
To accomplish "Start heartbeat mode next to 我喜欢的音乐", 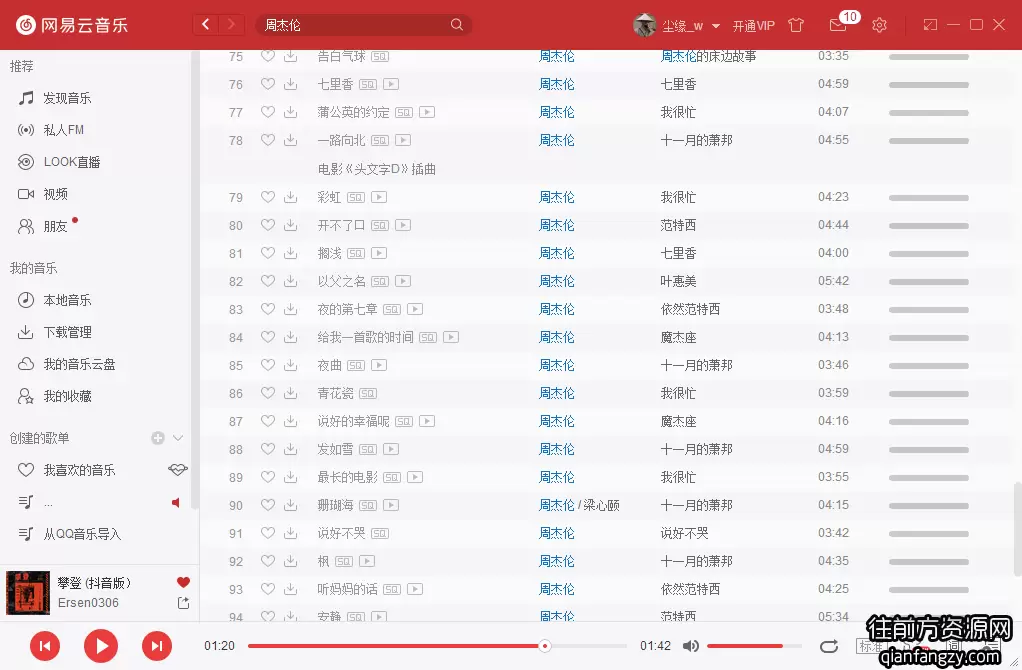I will [x=177, y=469].
